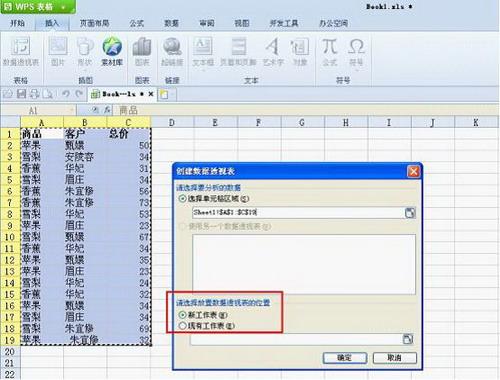500x380 pixels.
Task: Select column H header
Action: tap(346, 122)
